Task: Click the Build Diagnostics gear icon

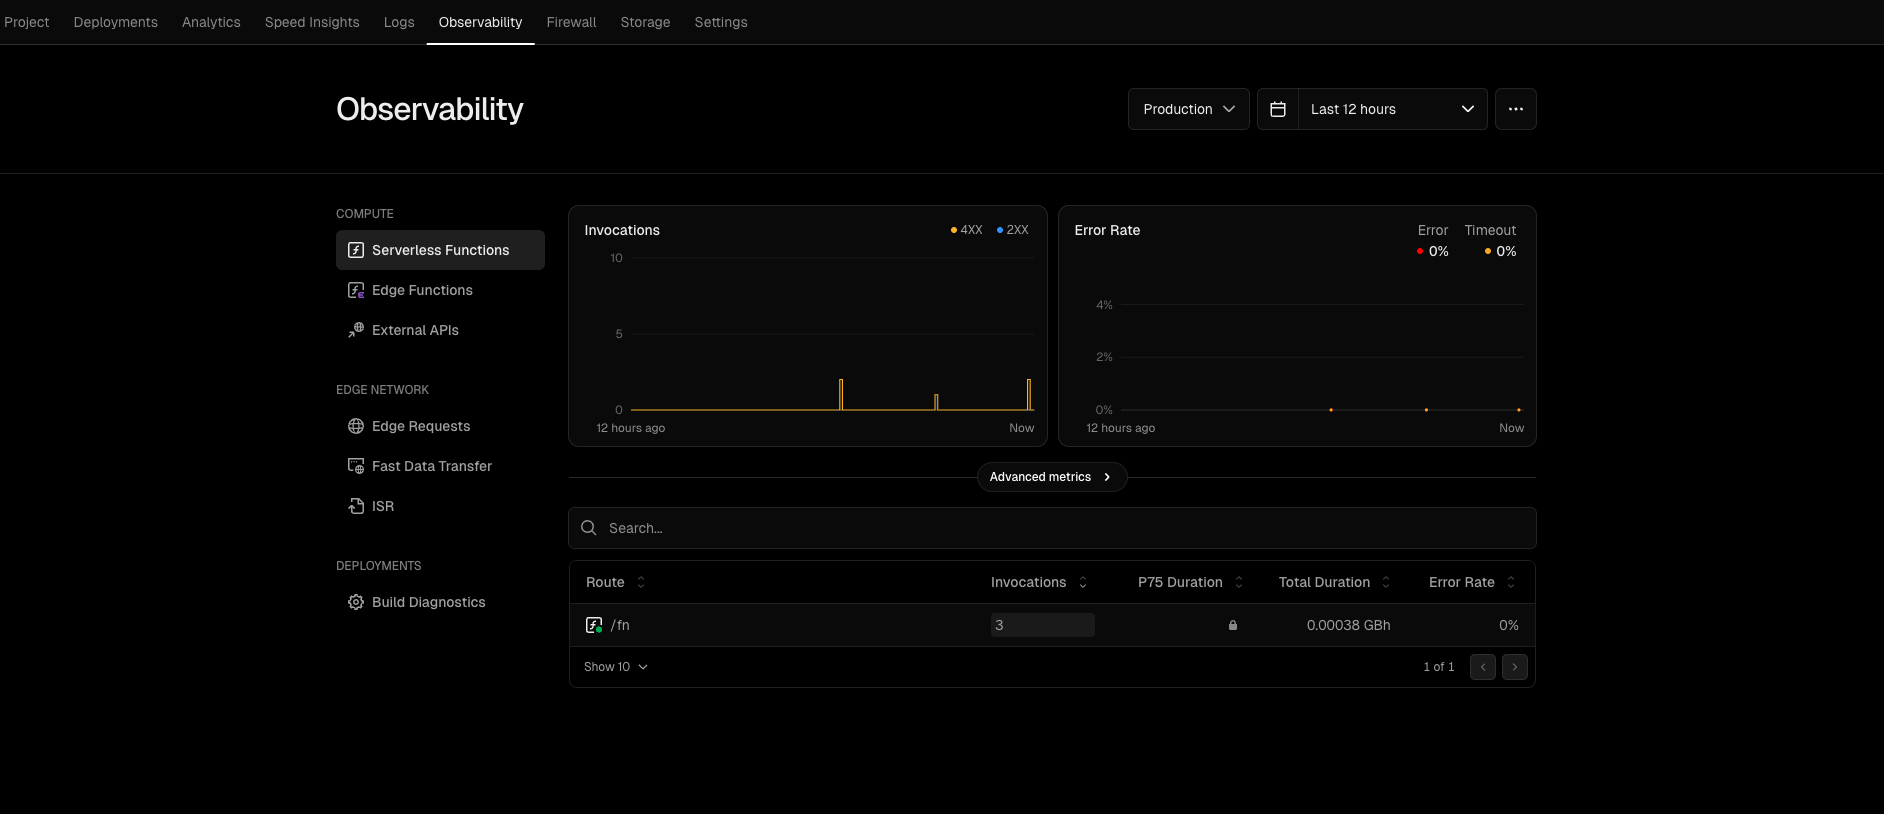Action: 356,602
